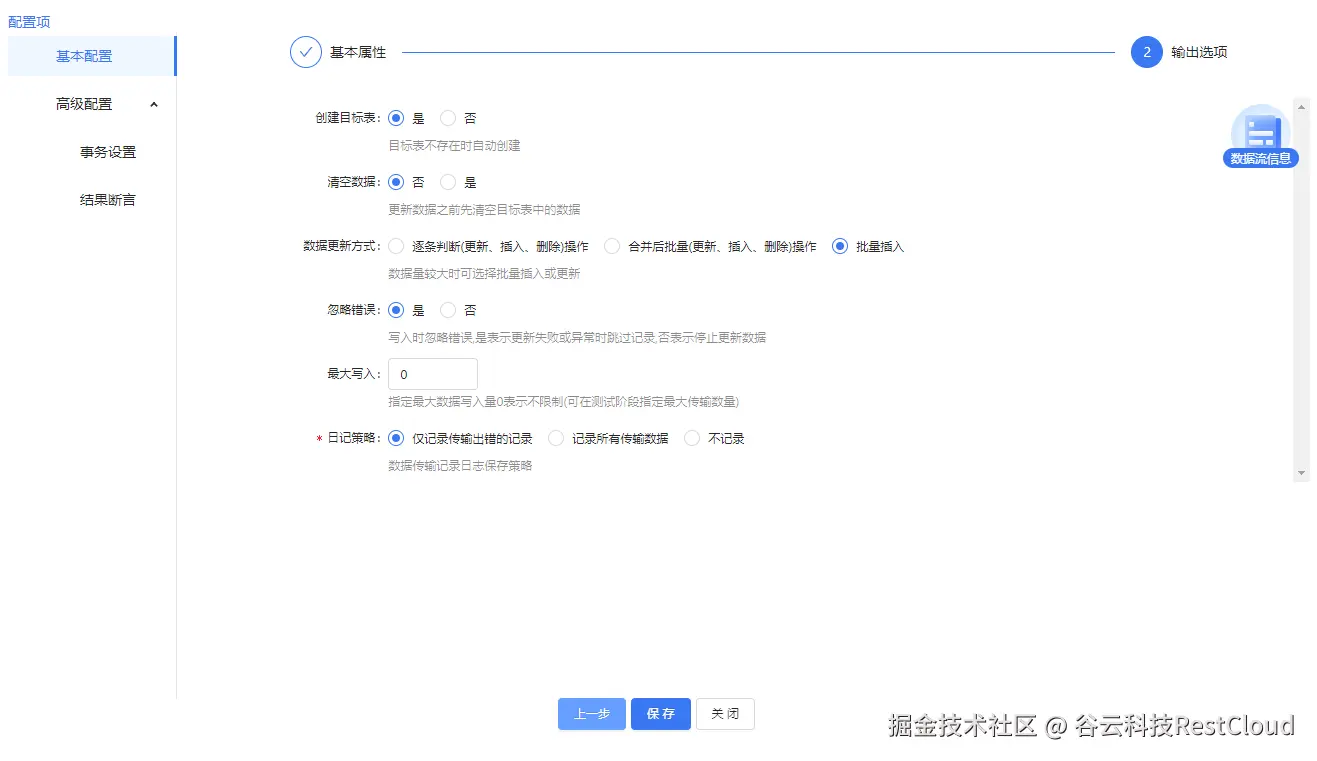
Task: Click the 上一步 button
Action: (x=591, y=713)
